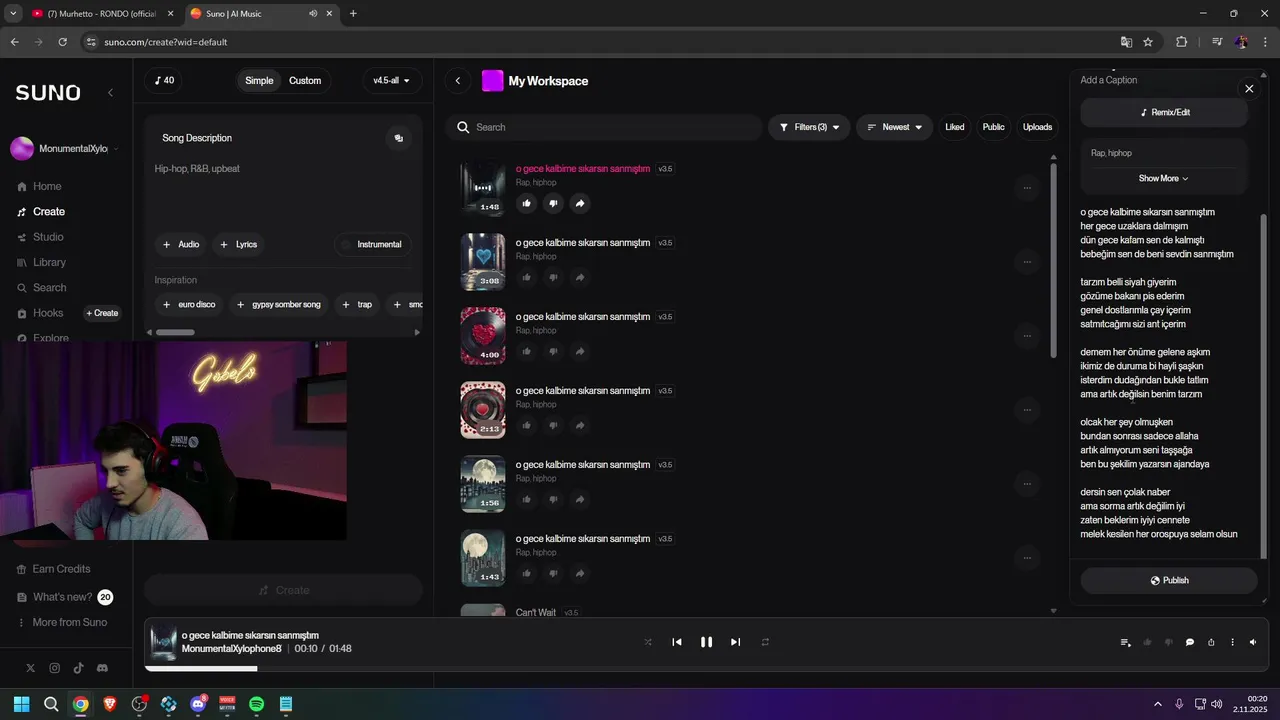Toggle repeat in the player bar
Image resolution: width=1280 pixels, height=720 pixels.
765,642
